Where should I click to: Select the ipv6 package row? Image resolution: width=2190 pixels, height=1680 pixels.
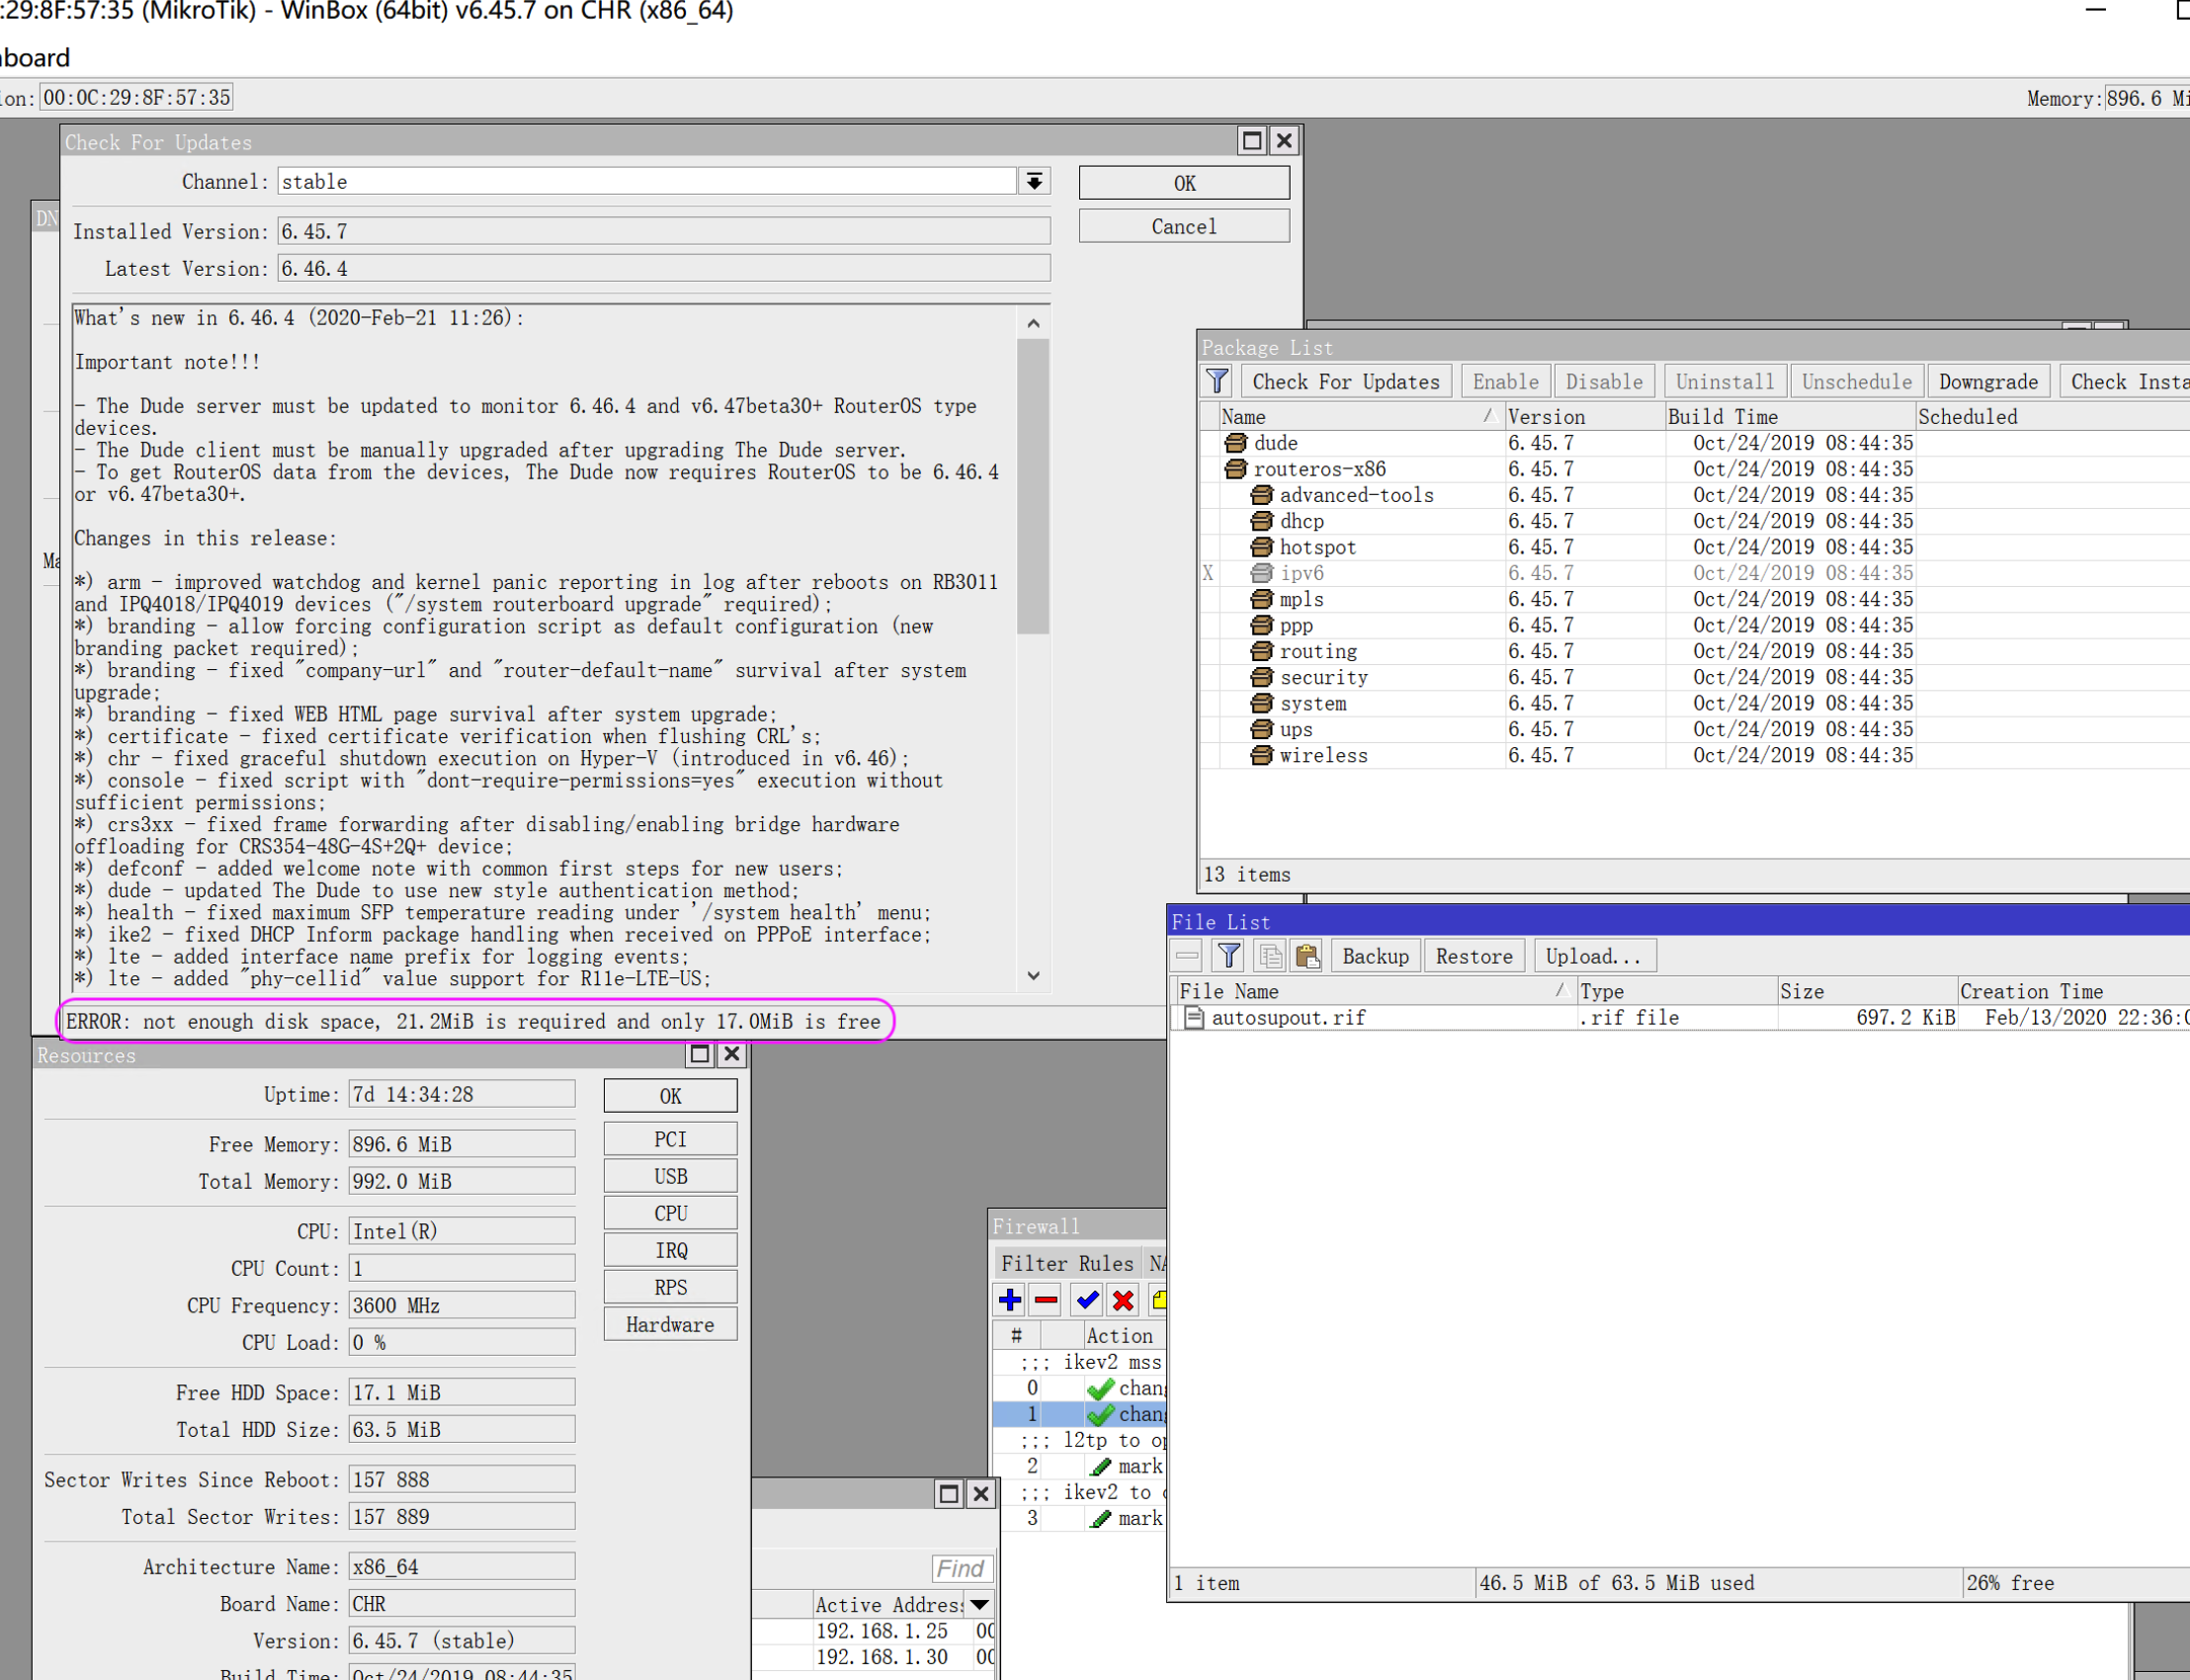(x=1301, y=573)
